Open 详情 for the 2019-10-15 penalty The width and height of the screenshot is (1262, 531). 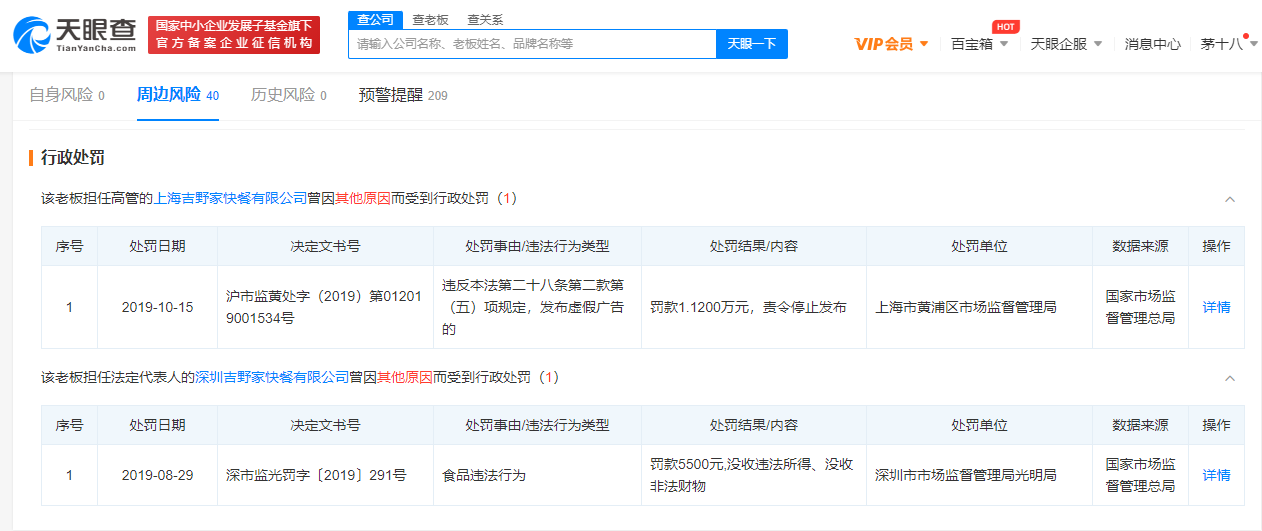coord(1216,307)
